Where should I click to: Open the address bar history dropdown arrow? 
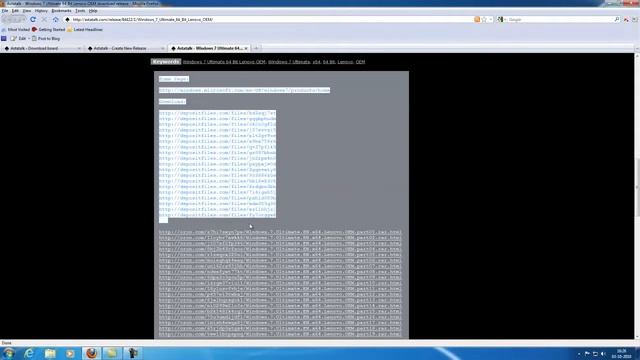(491, 19)
